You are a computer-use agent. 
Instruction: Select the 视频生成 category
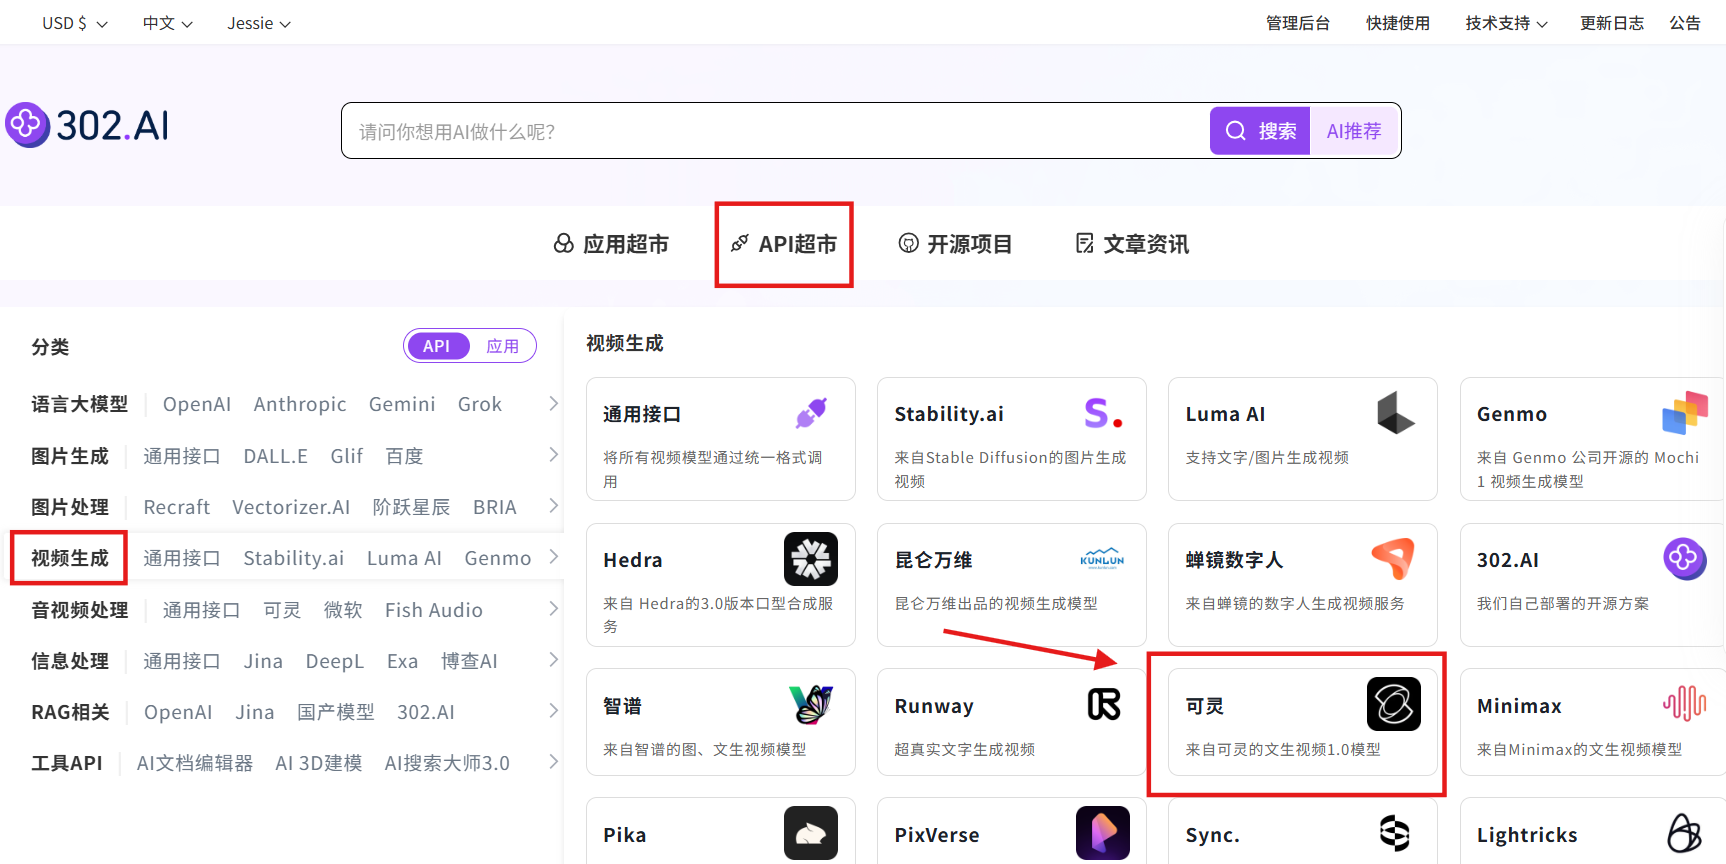pos(70,558)
